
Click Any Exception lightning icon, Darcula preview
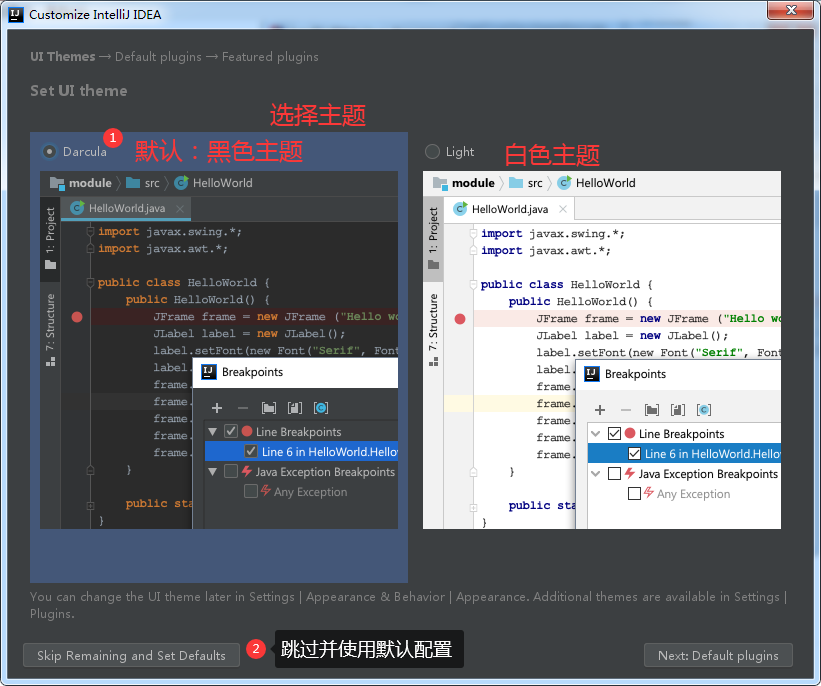tap(265, 491)
